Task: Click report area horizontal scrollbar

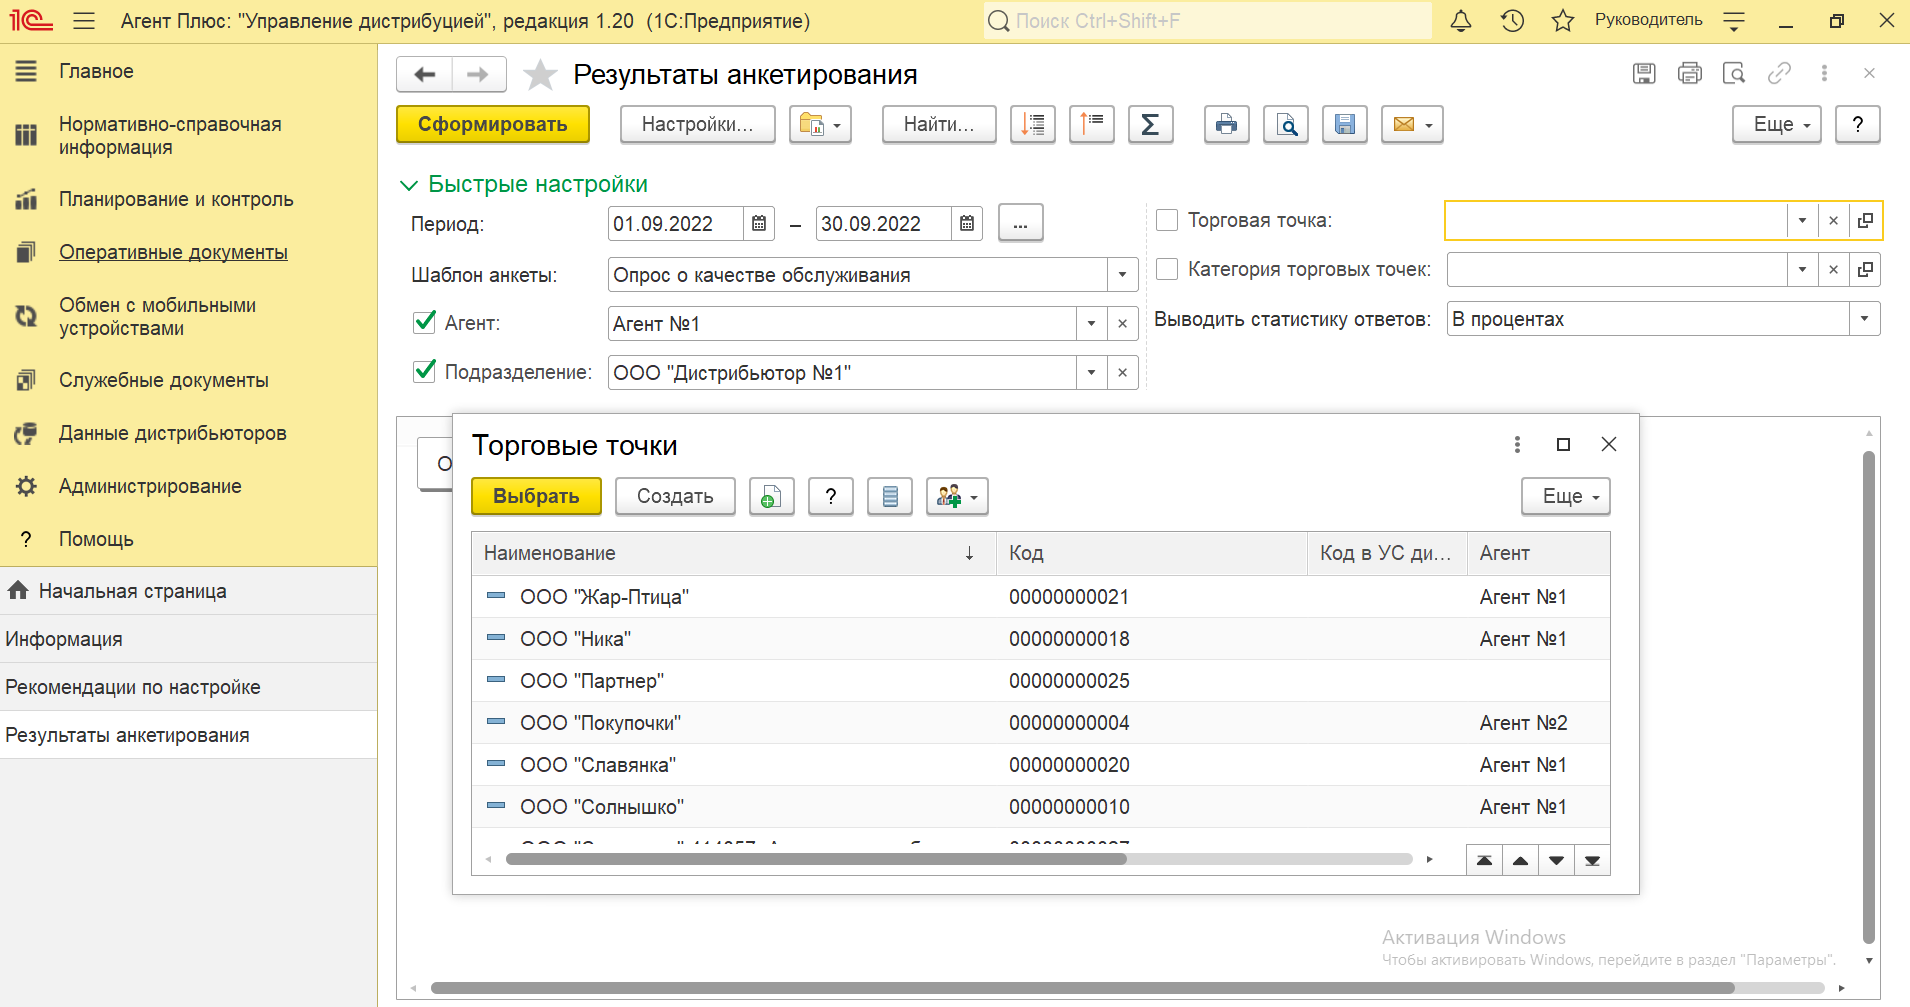Action: pos(1082,988)
